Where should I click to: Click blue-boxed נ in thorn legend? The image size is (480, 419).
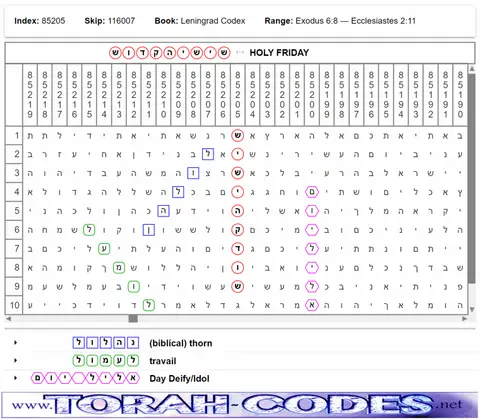(x=133, y=343)
